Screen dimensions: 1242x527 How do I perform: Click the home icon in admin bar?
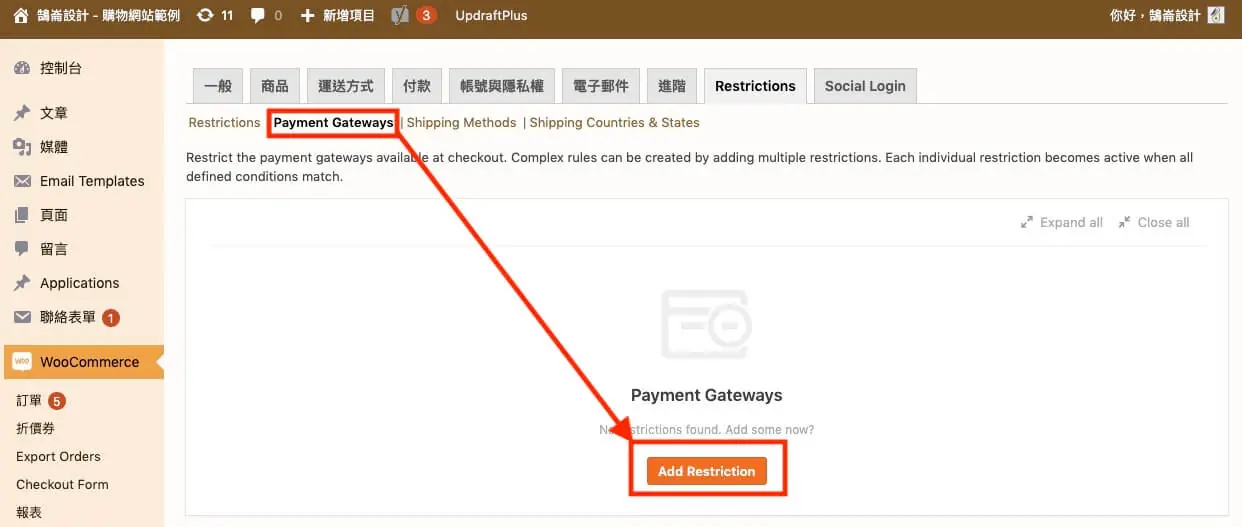click(21, 15)
